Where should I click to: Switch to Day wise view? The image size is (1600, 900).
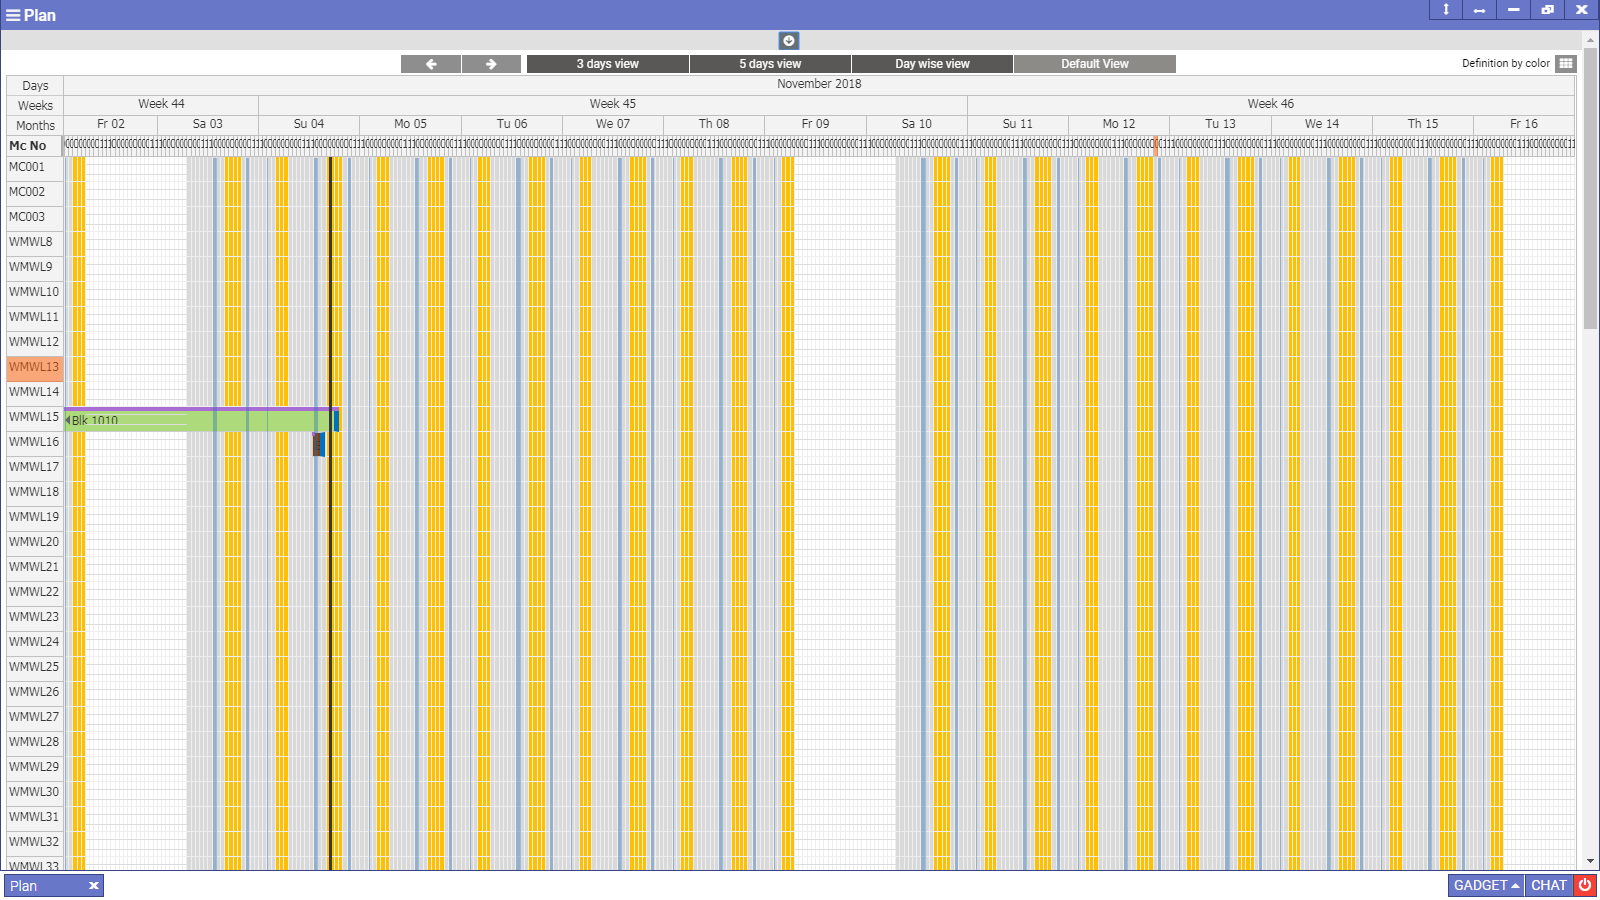[932, 64]
